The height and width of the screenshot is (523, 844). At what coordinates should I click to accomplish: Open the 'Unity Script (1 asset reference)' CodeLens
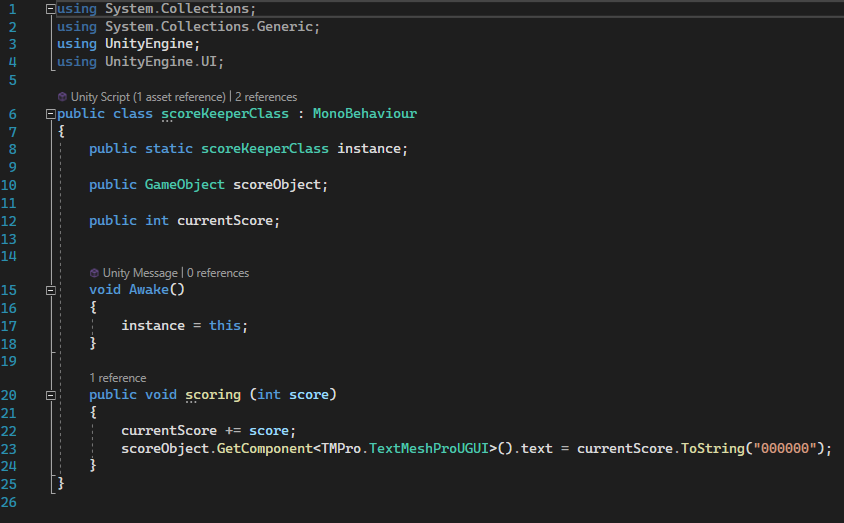click(148, 97)
